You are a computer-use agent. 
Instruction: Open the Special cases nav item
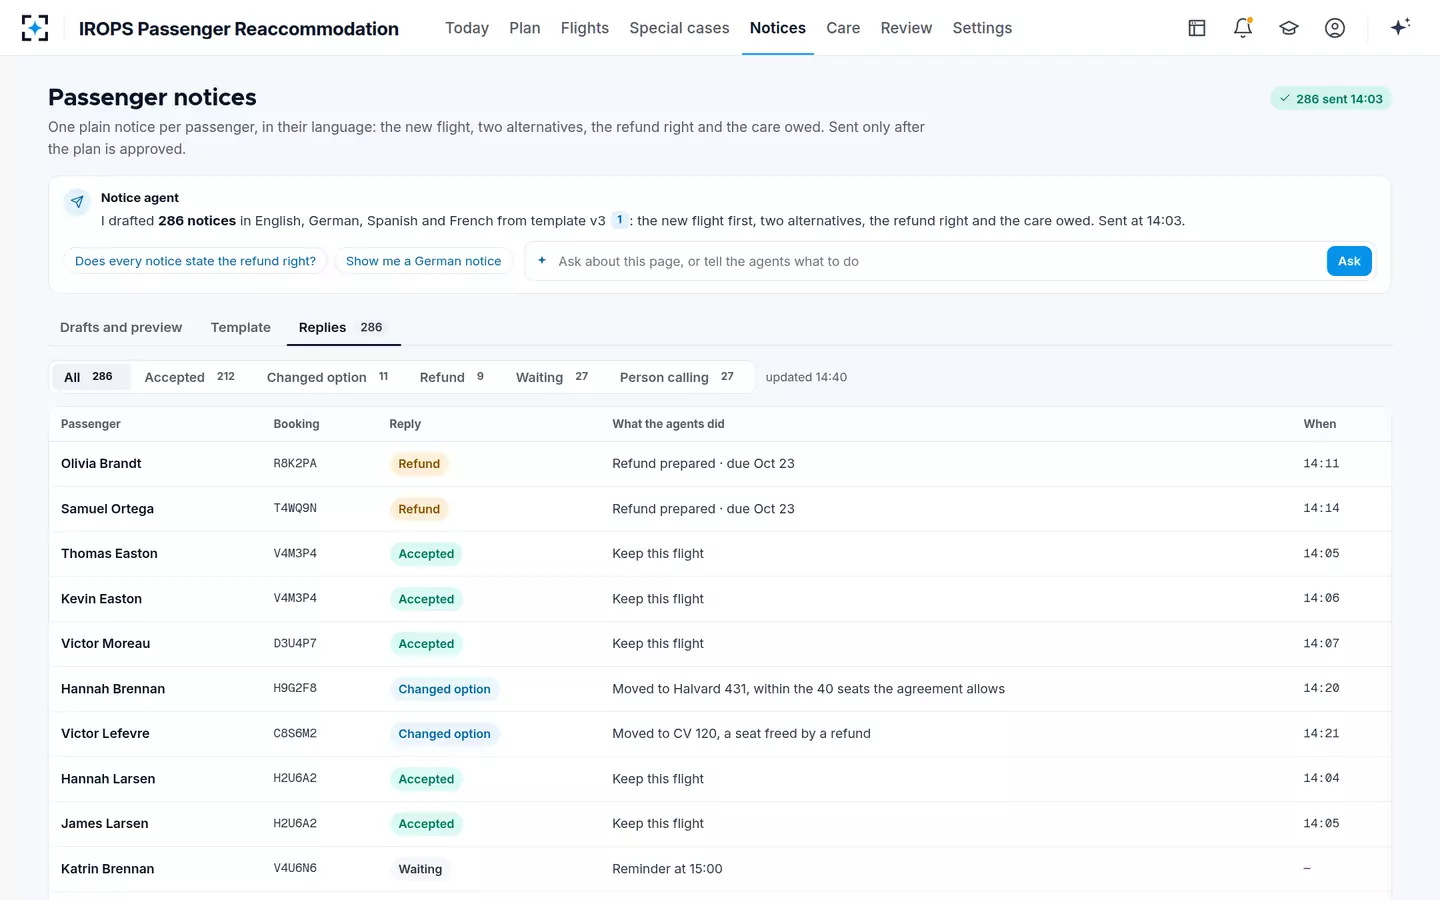tap(679, 28)
